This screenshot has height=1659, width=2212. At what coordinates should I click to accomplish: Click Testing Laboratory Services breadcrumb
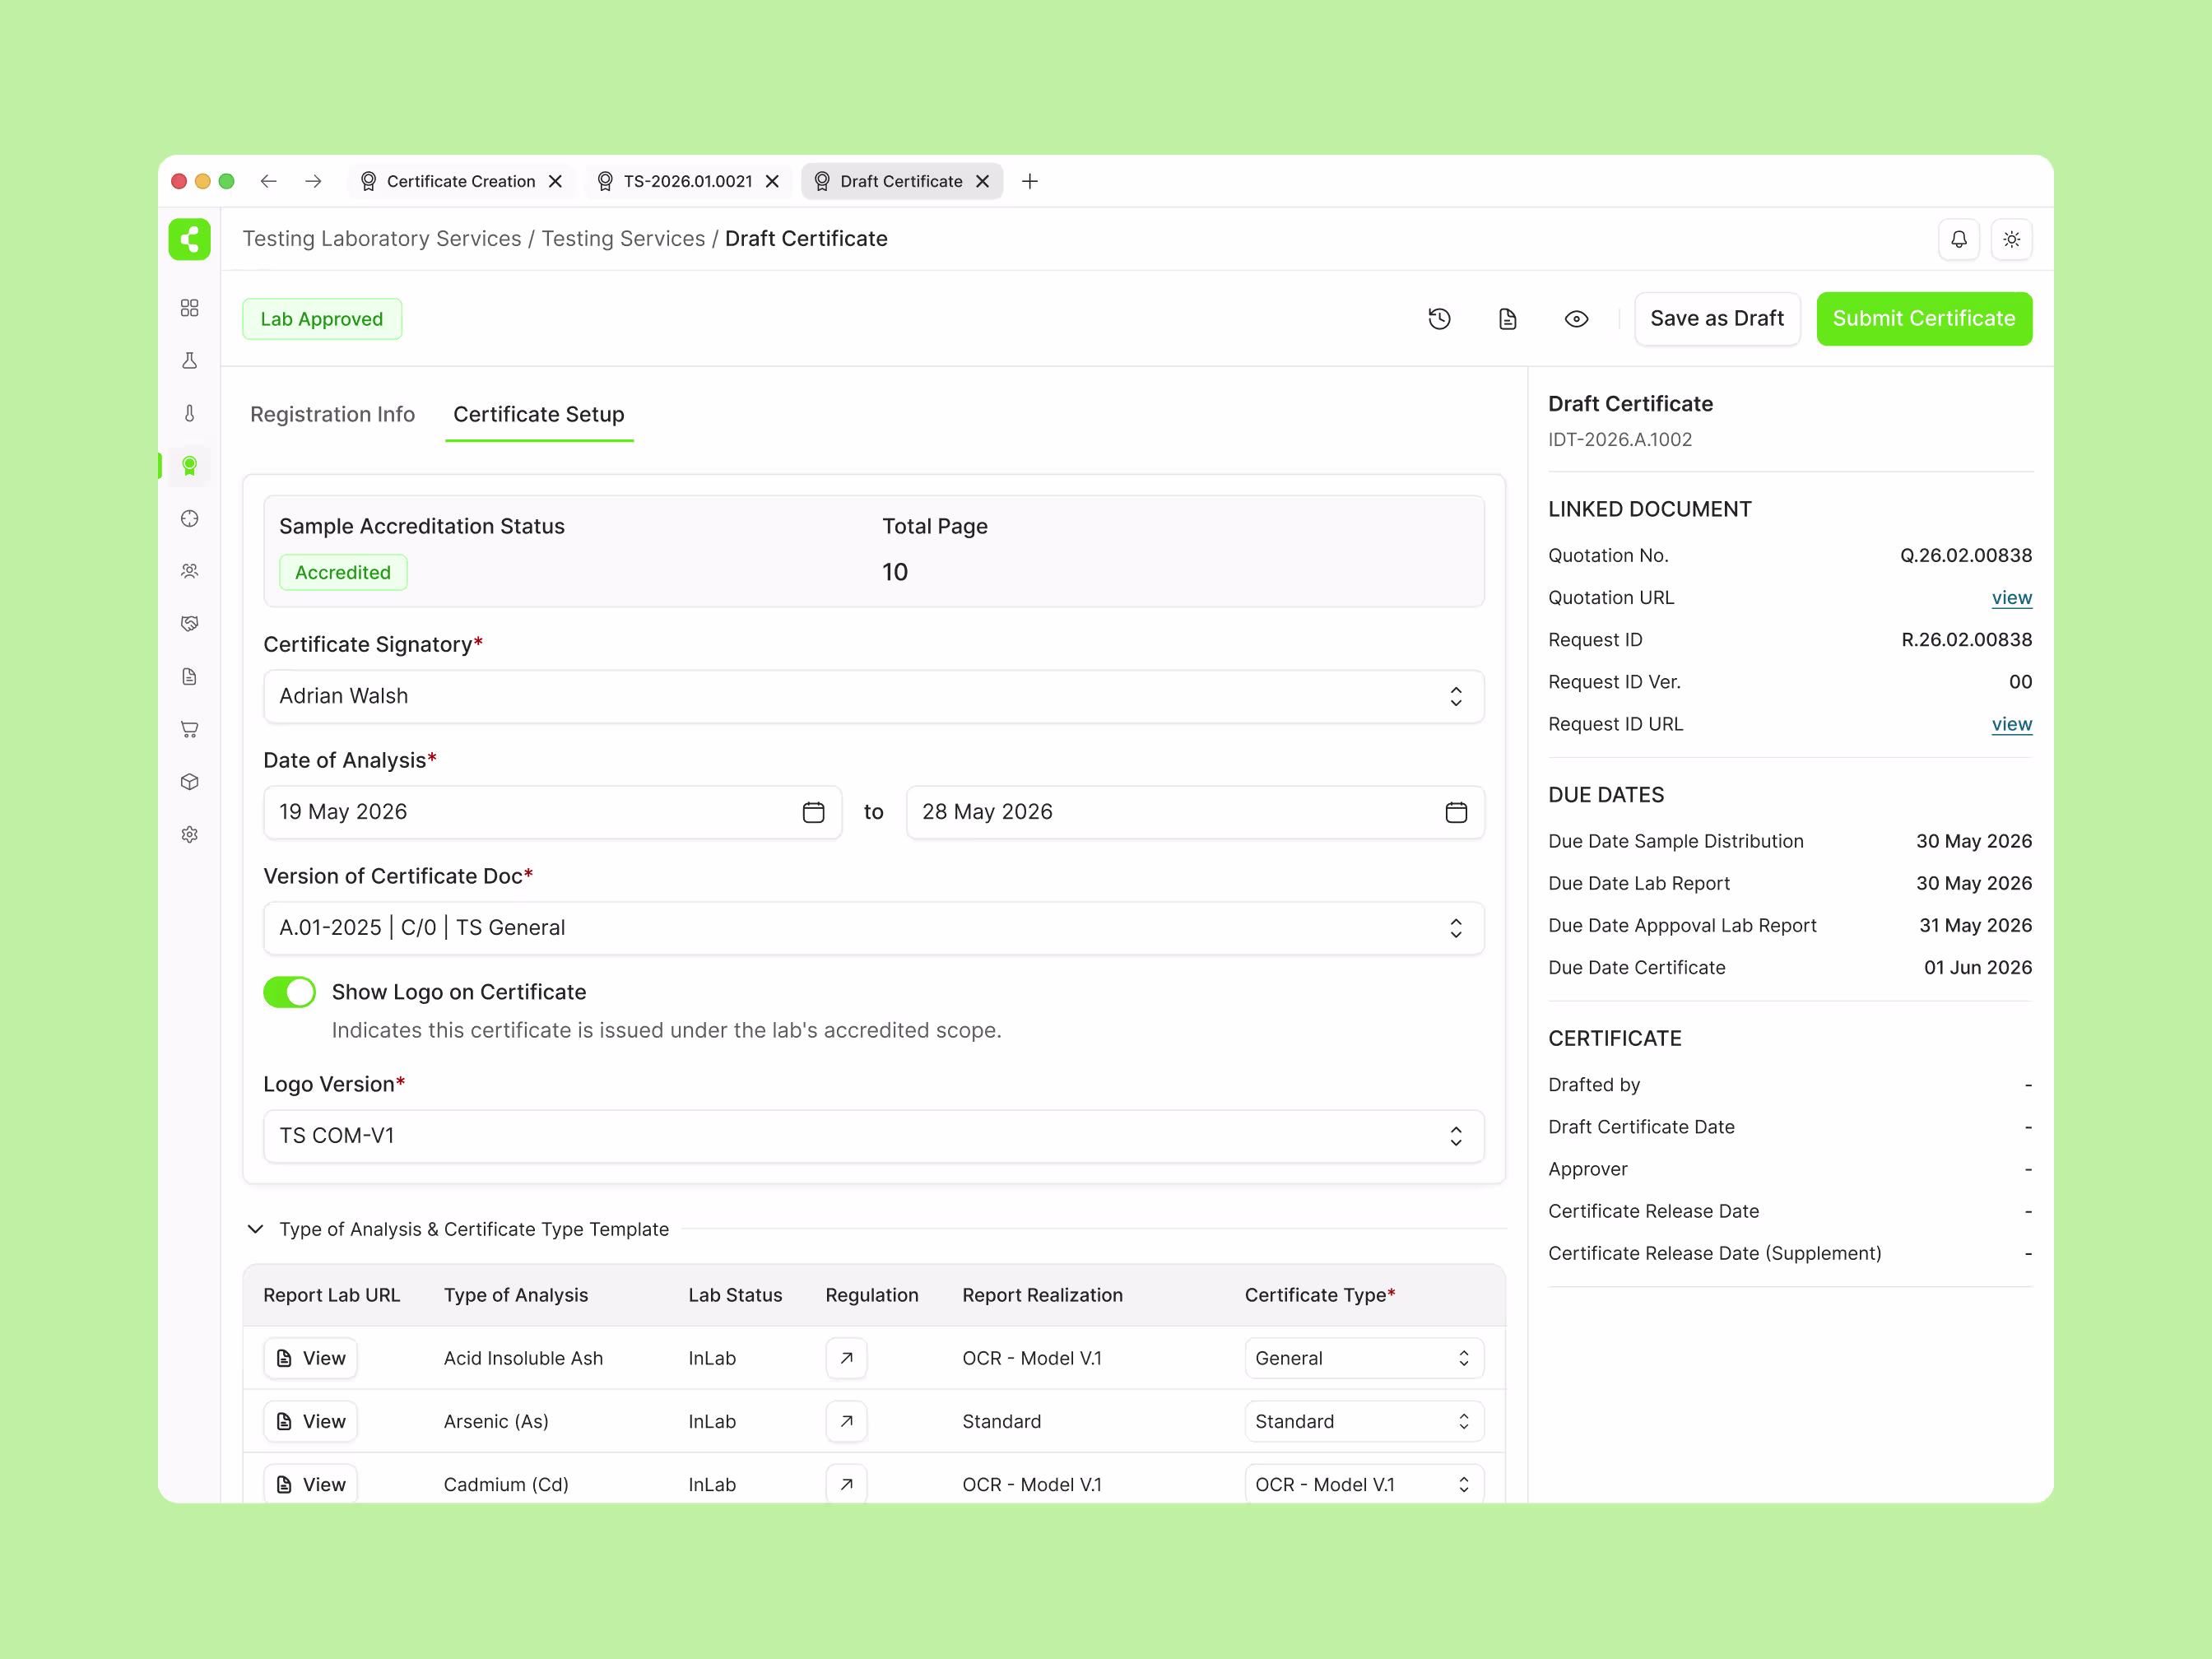[382, 238]
